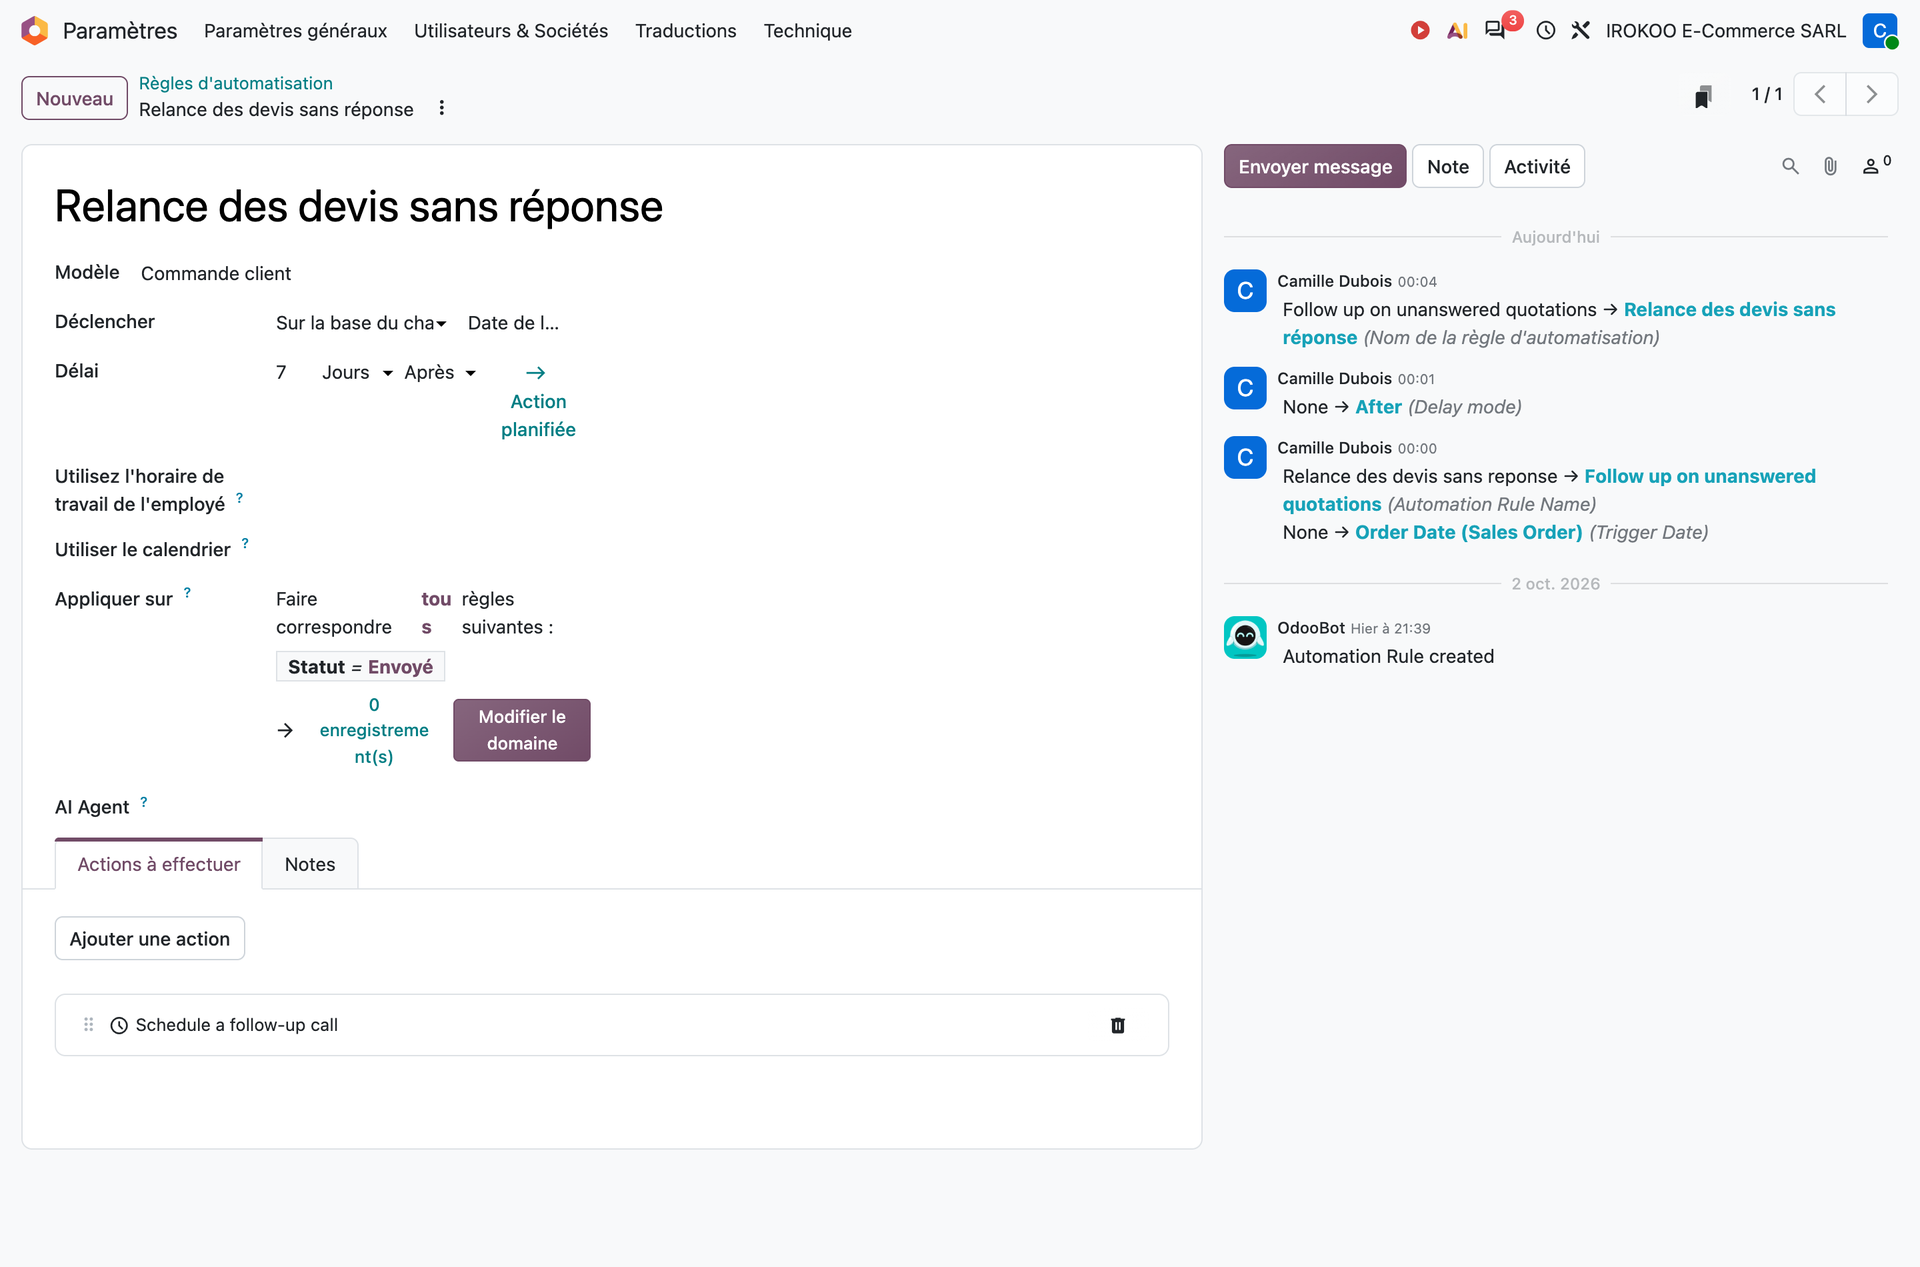Open the 'Date de l...' trigger date field
This screenshot has height=1267, width=1920.
(513, 323)
